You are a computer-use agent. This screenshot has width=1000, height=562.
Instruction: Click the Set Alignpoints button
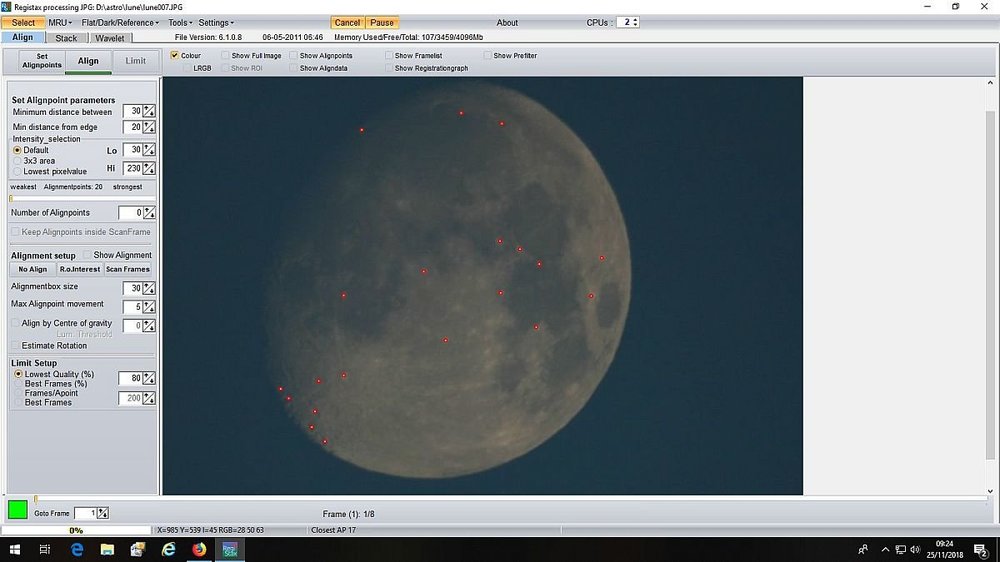tap(42, 61)
